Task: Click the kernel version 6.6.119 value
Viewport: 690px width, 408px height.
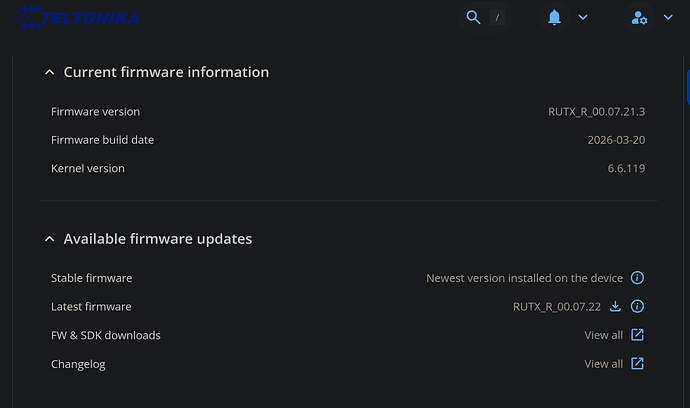Action: 626,169
